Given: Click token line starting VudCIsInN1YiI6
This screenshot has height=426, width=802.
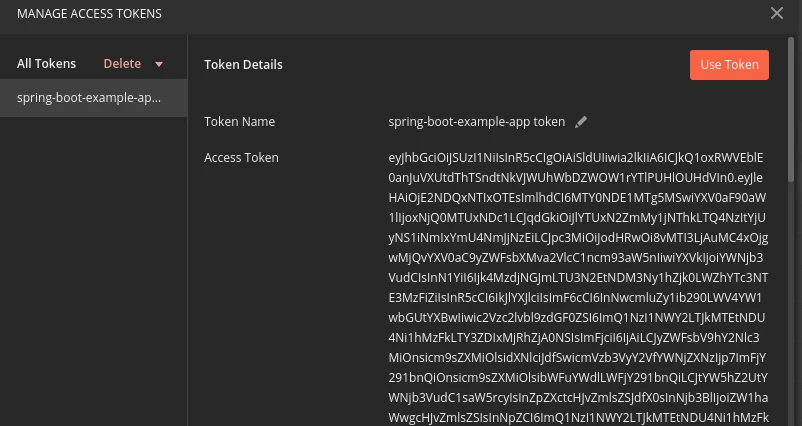Looking at the screenshot, I should coord(578,277).
